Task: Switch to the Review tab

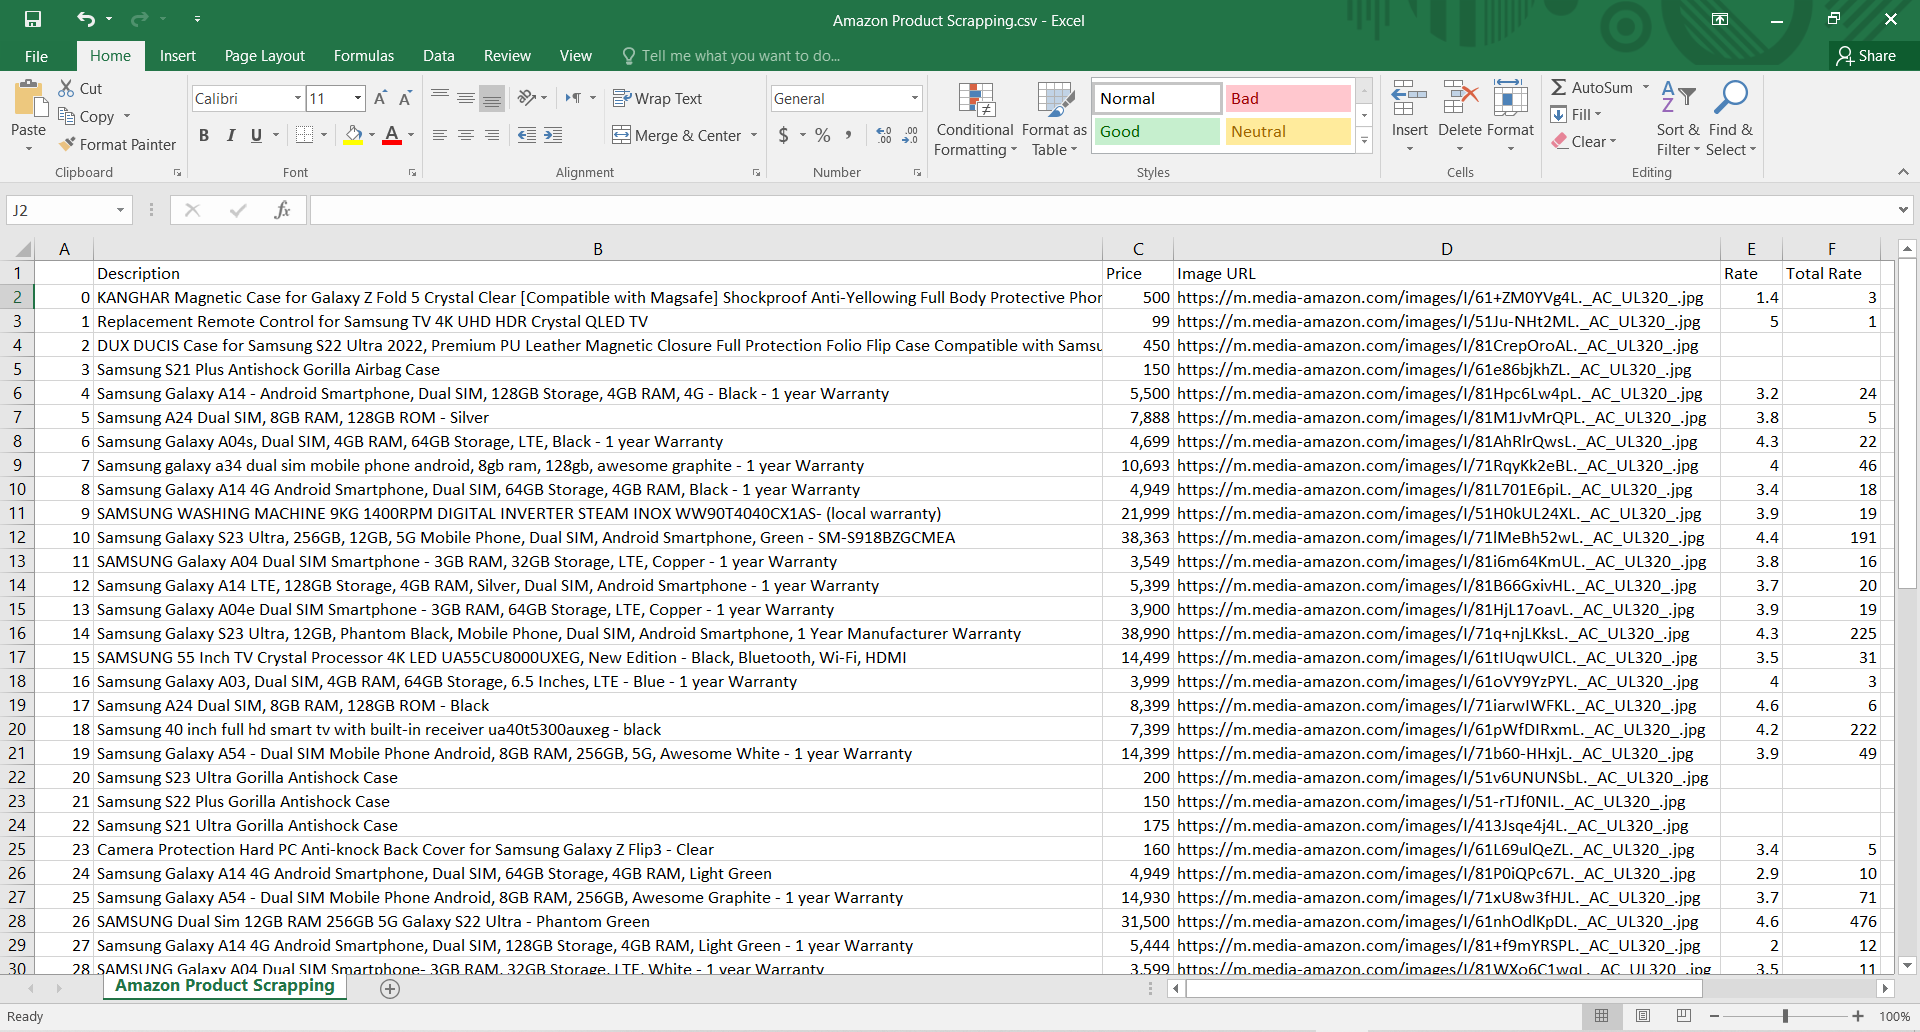Action: click(x=507, y=56)
